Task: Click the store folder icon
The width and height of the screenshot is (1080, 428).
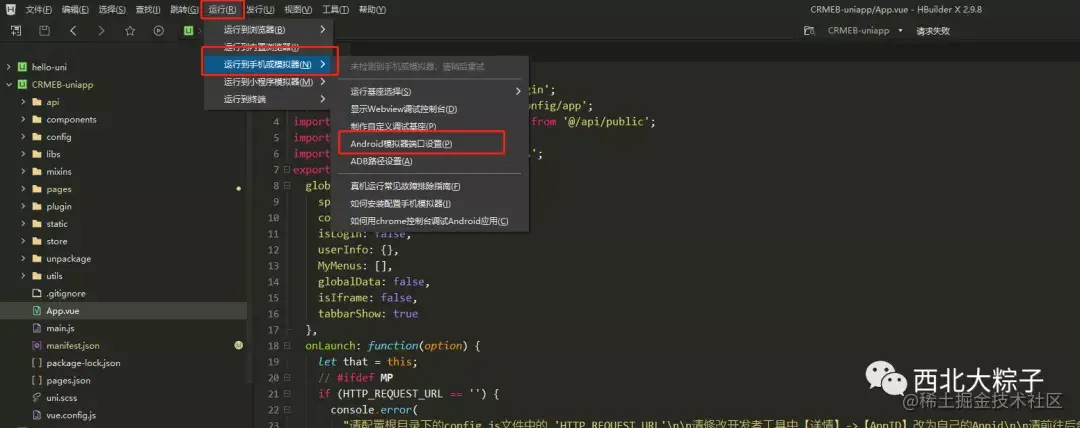Action: pos(37,241)
